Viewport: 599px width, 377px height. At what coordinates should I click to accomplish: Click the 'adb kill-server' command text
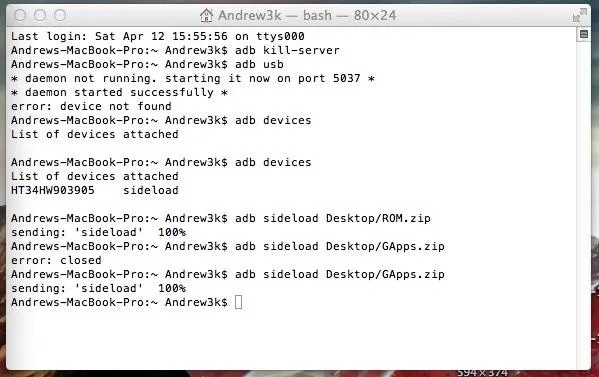click(x=287, y=50)
